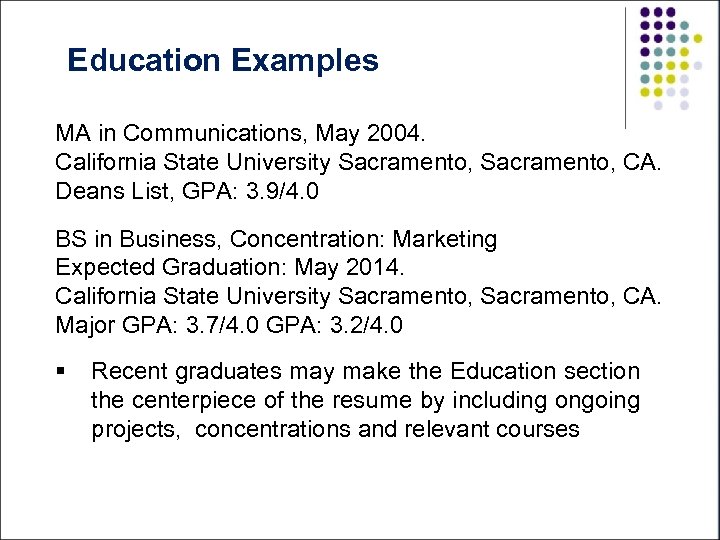This screenshot has height=540, width=720.
Task: Select the "Education Examples" slide title
Action: tap(223, 61)
